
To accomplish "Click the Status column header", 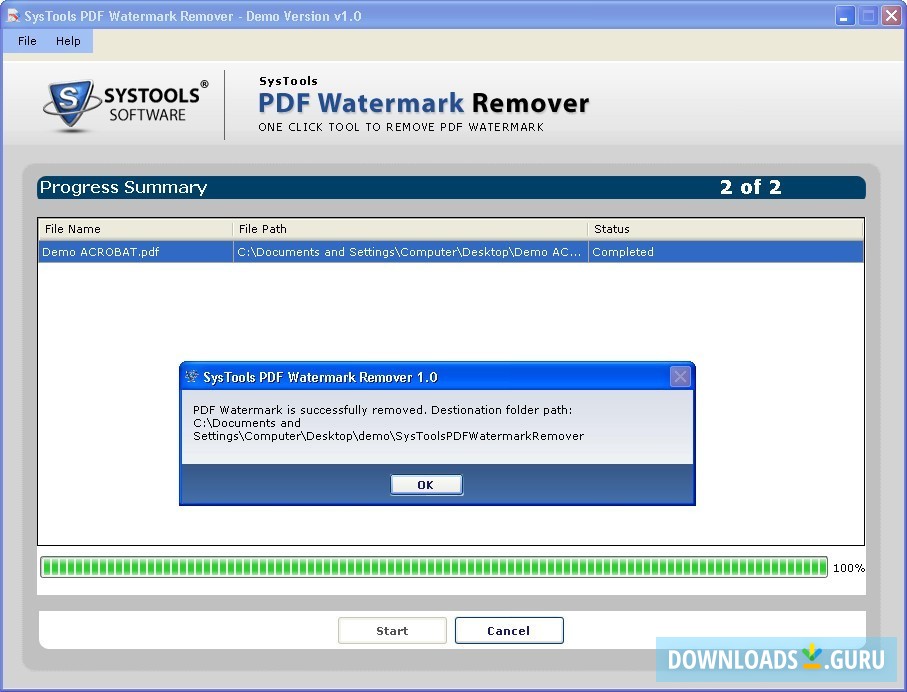I will point(725,229).
